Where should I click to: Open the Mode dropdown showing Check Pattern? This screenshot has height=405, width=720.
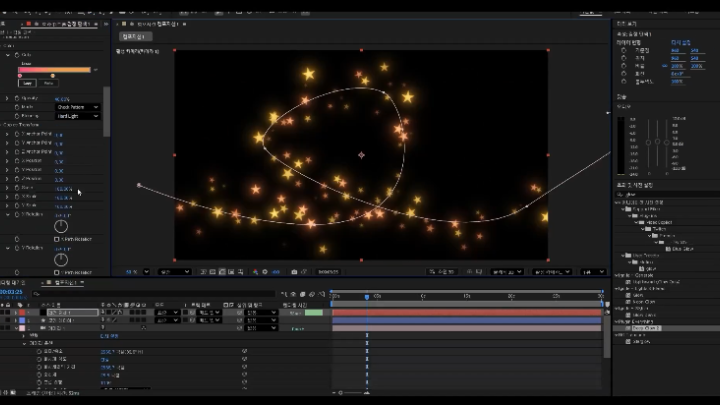77,107
